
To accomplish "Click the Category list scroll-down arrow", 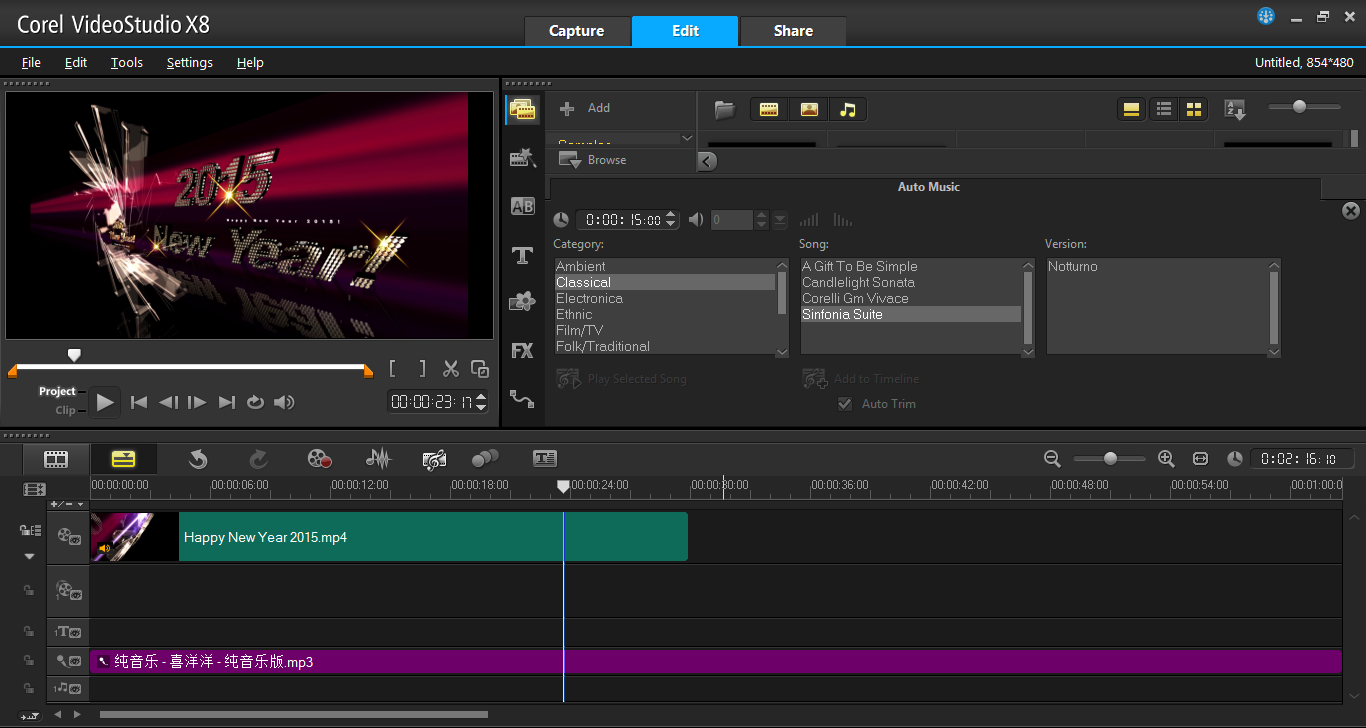I will [782, 352].
